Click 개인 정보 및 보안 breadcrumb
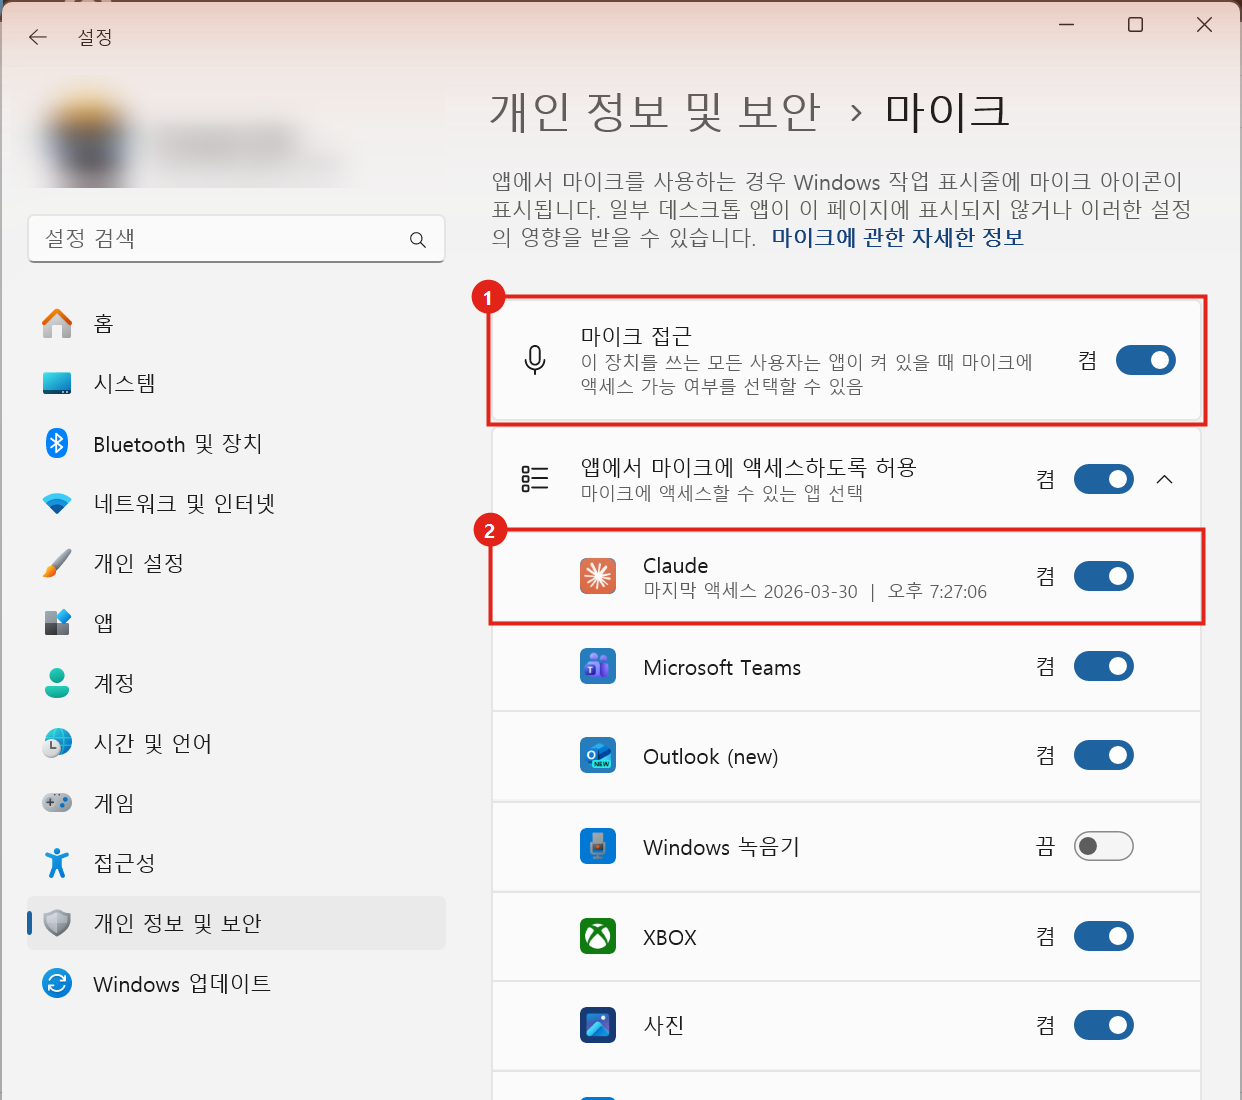Image resolution: width=1242 pixels, height=1100 pixels. point(655,111)
